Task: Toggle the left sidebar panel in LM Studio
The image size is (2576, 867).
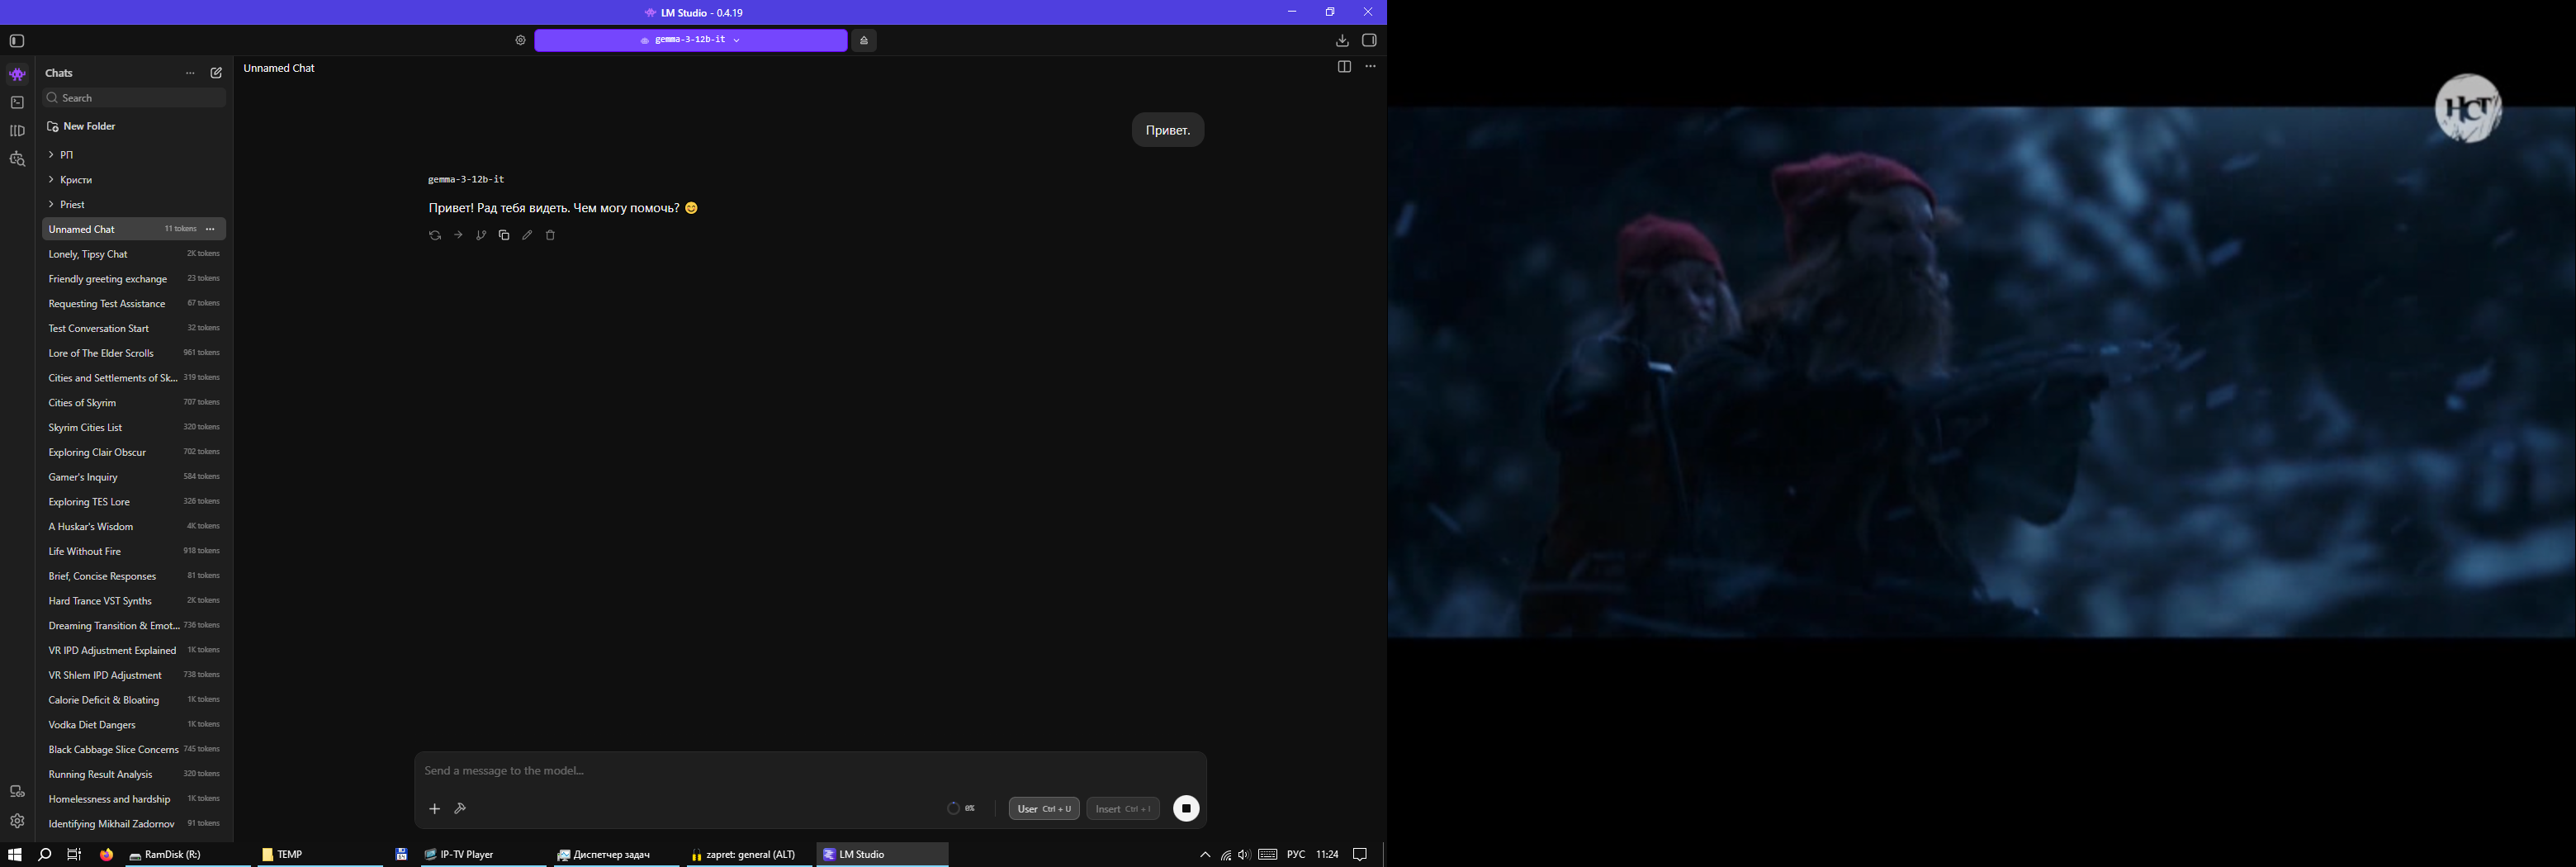Action: coord(17,41)
